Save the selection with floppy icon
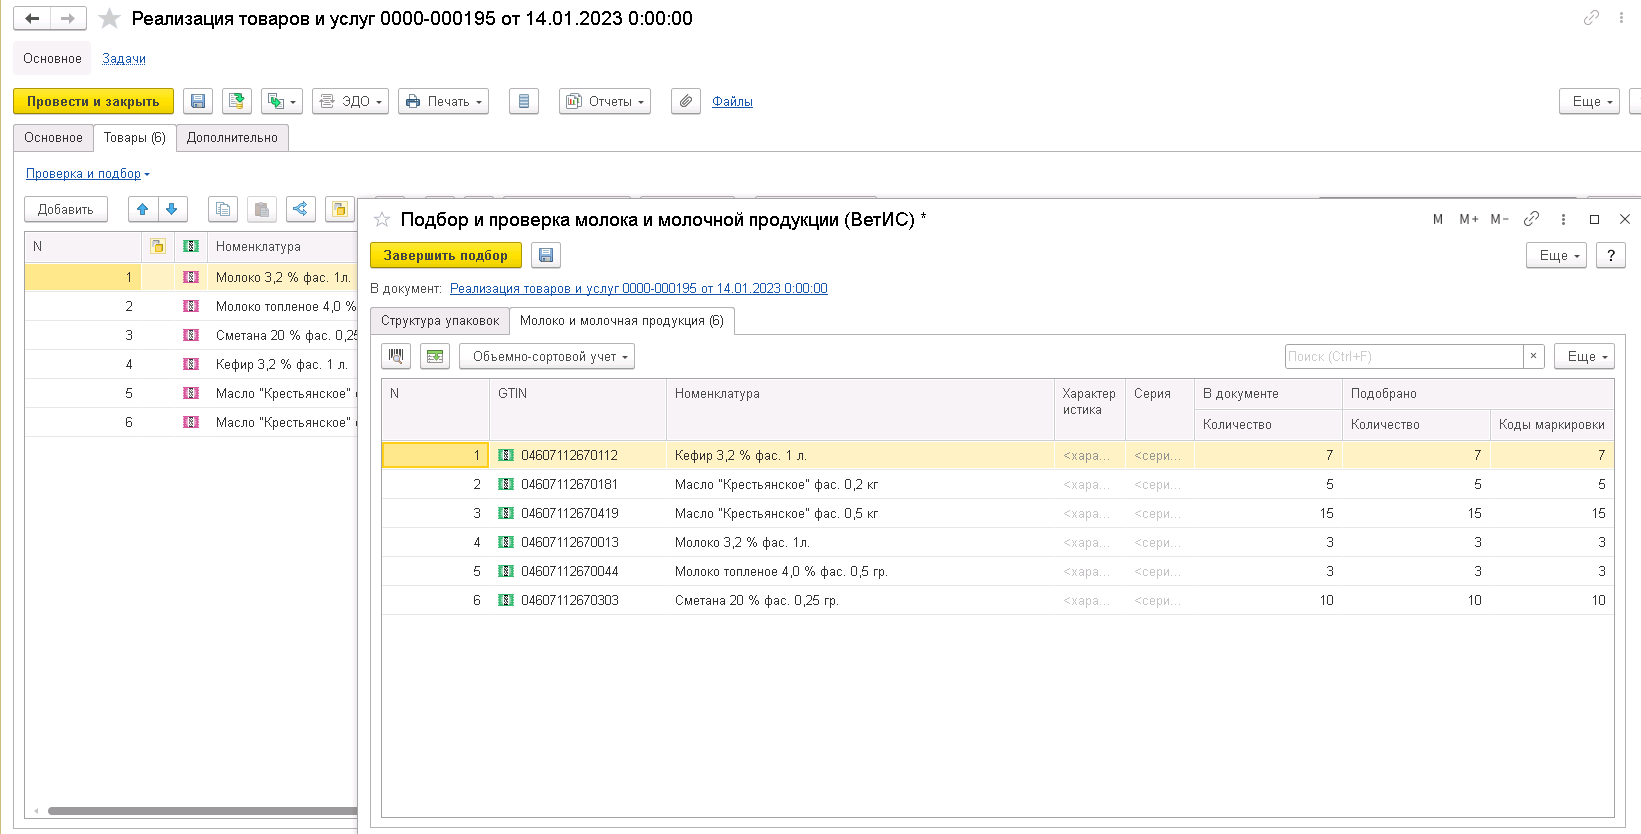Screen dimensions: 1641x834 (x=546, y=255)
